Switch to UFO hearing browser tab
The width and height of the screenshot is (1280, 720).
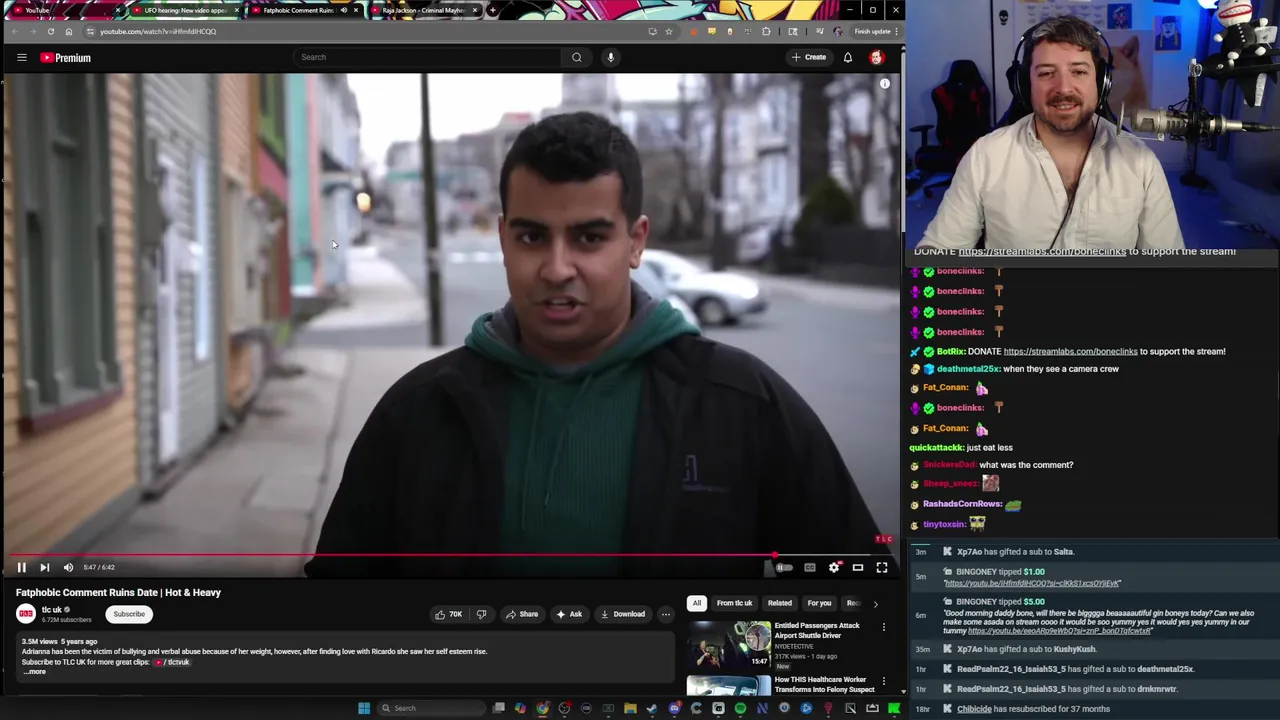point(184,10)
